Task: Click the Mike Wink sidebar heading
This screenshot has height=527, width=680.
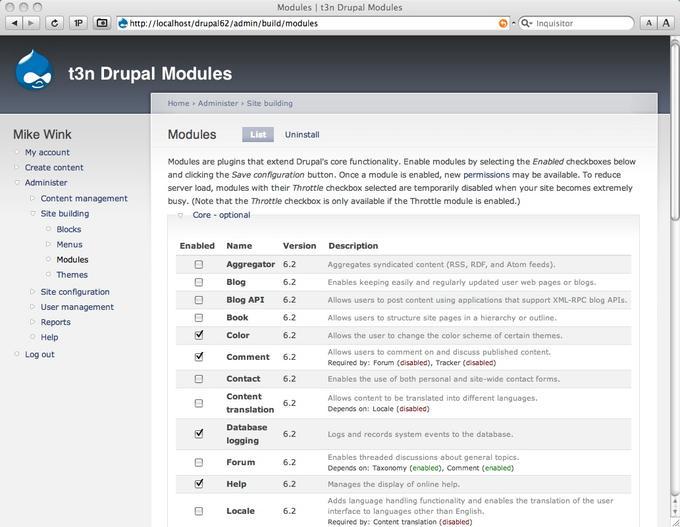Action: pyautogui.click(x=42, y=134)
